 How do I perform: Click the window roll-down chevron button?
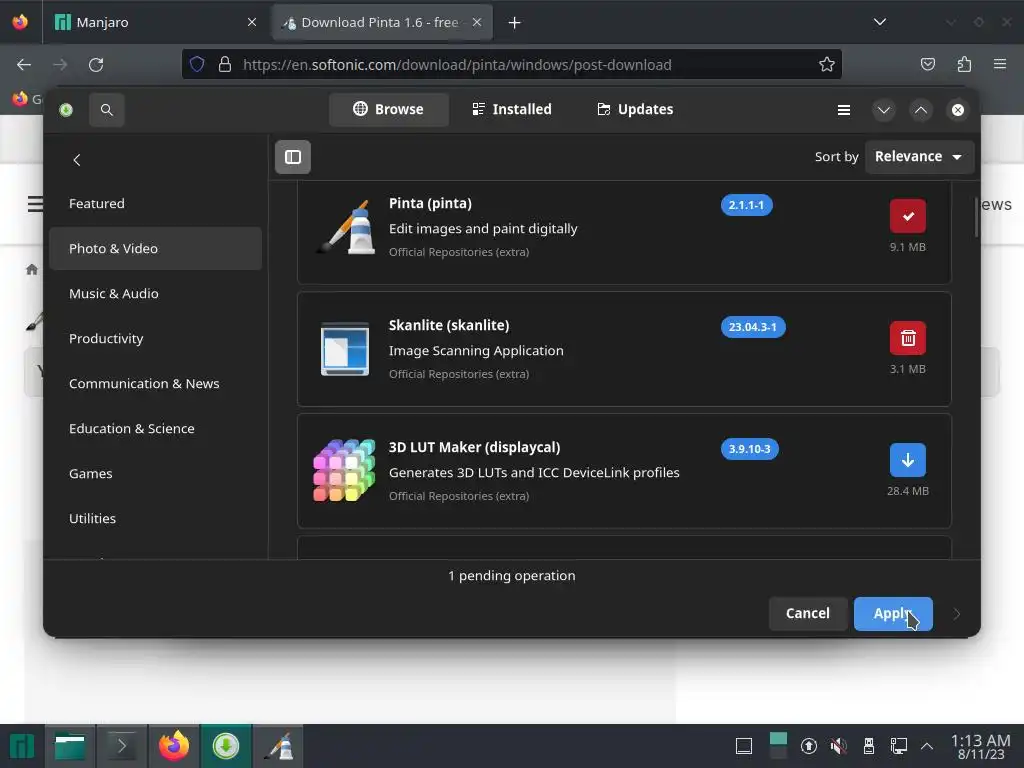pyautogui.click(x=884, y=110)
